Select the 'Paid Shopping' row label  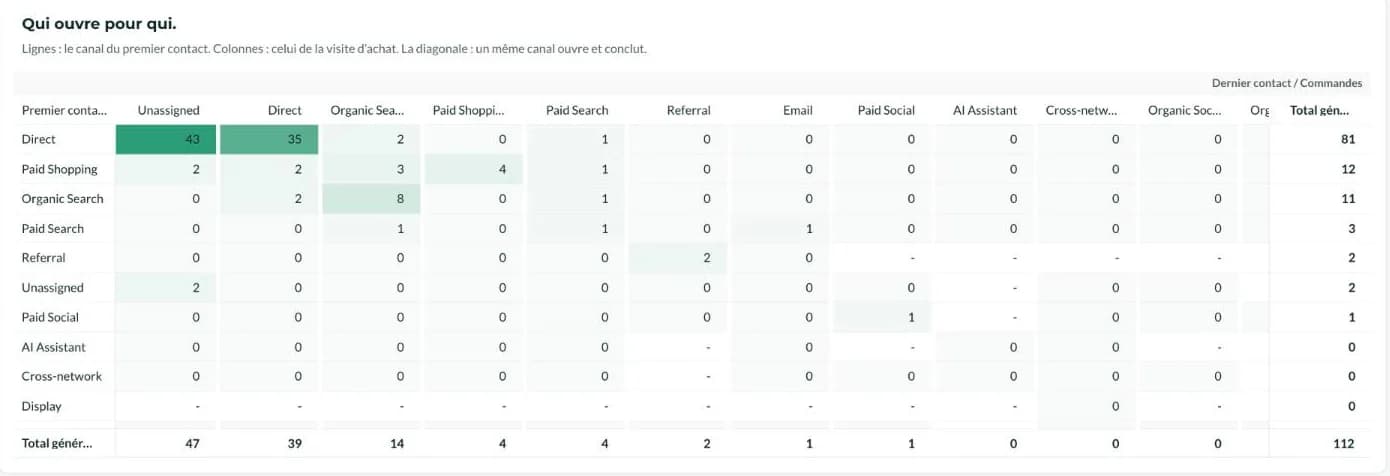pyautogui.click(x=60, y=169)
